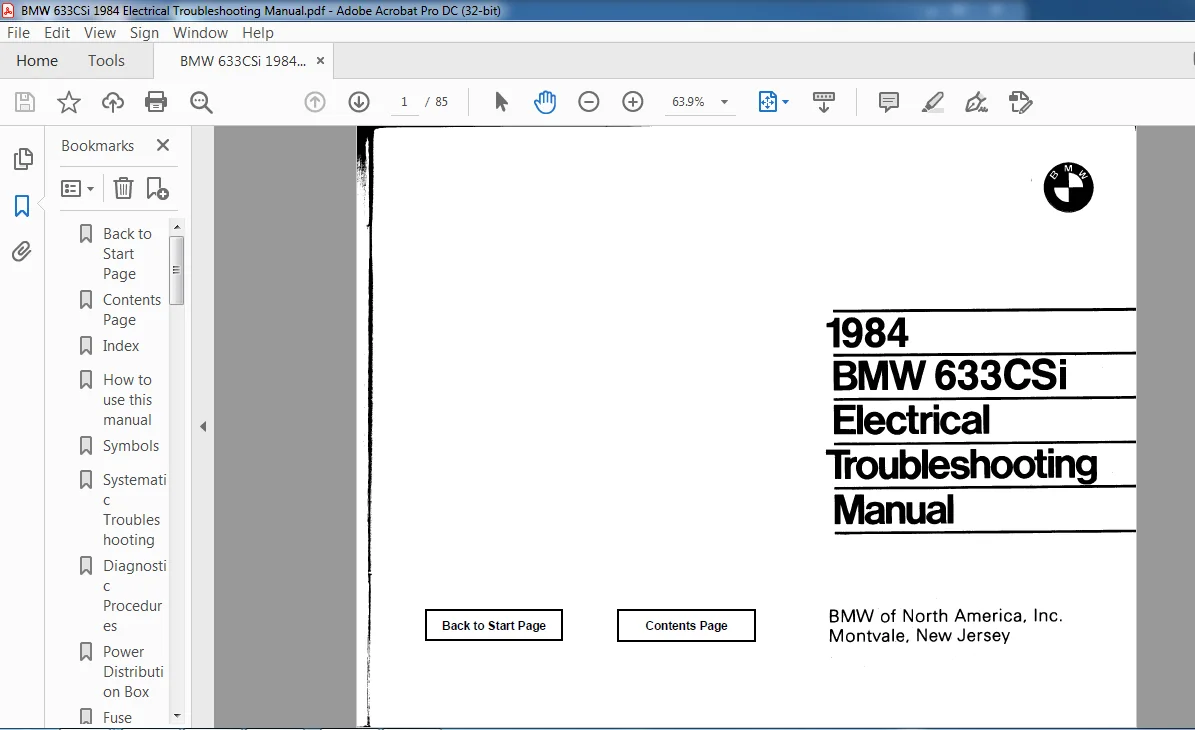The image size is (1195, 730).
Task: Print the document with printer icon
Action: [x=156, y=102]
